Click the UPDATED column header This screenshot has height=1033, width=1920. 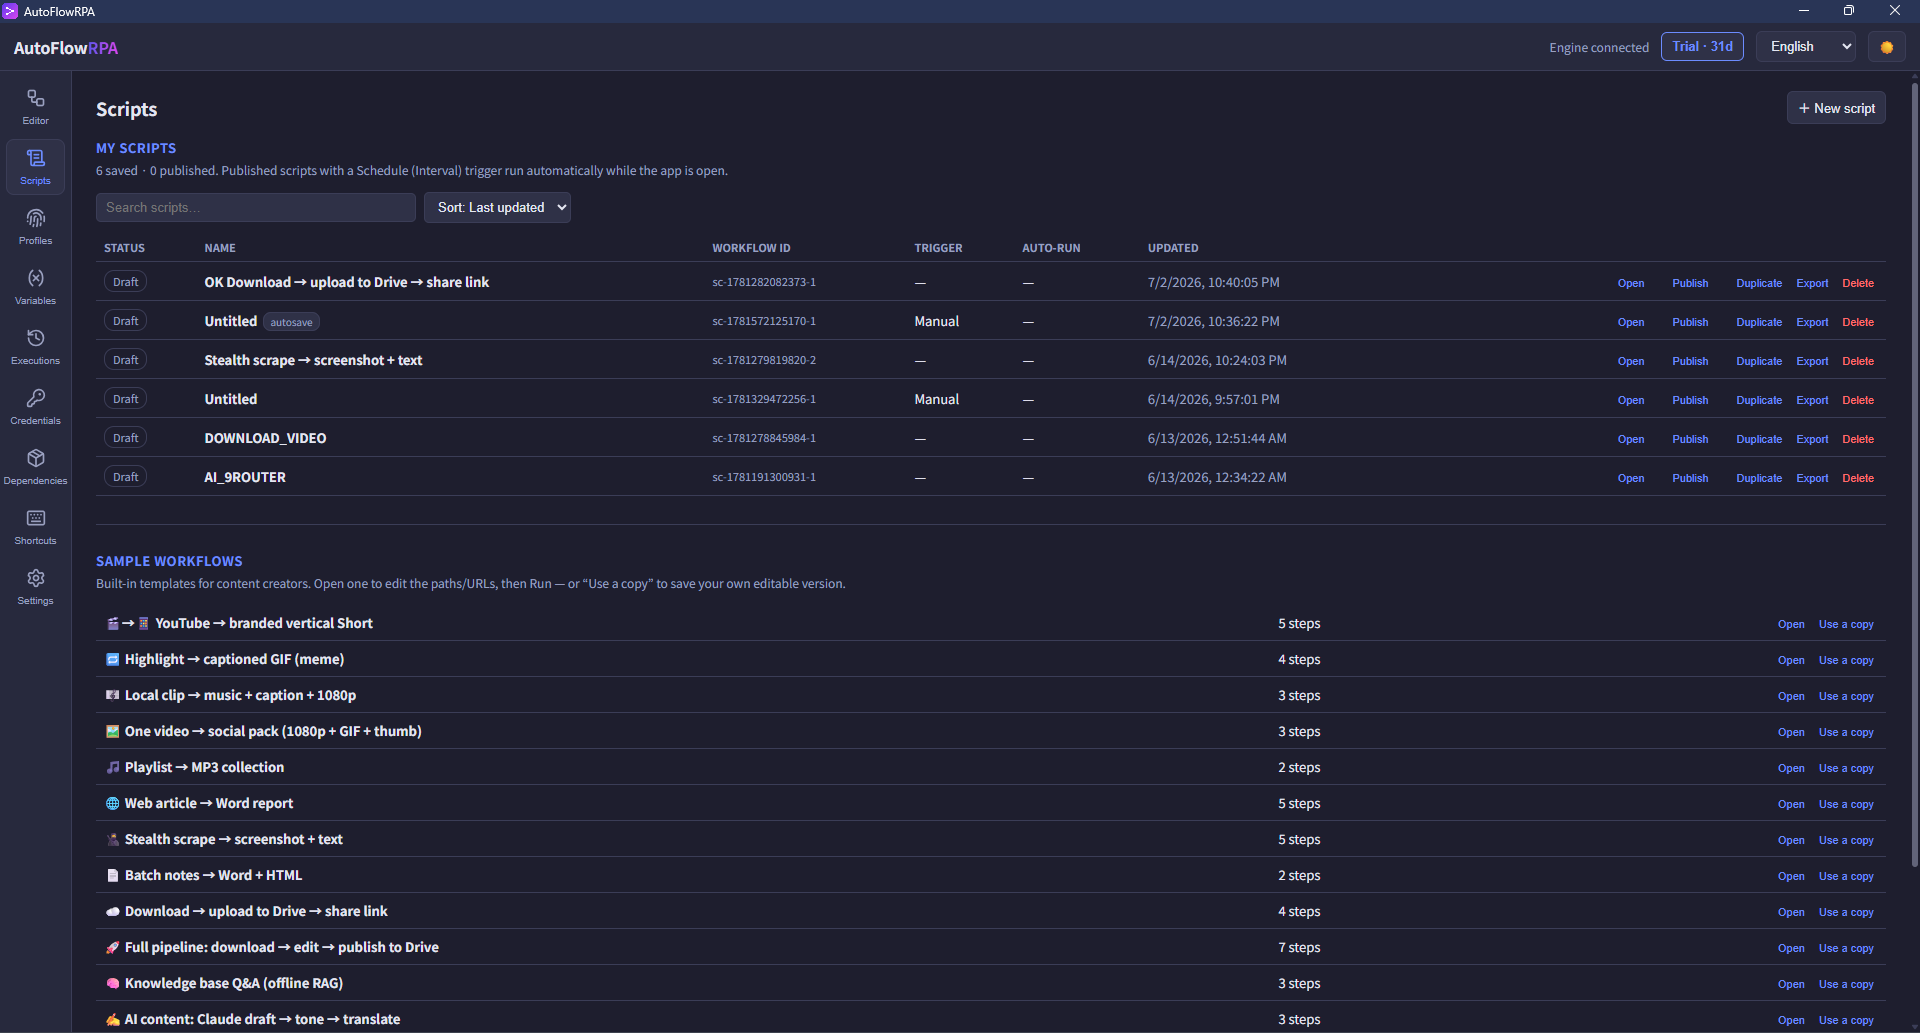[1173, 248]
